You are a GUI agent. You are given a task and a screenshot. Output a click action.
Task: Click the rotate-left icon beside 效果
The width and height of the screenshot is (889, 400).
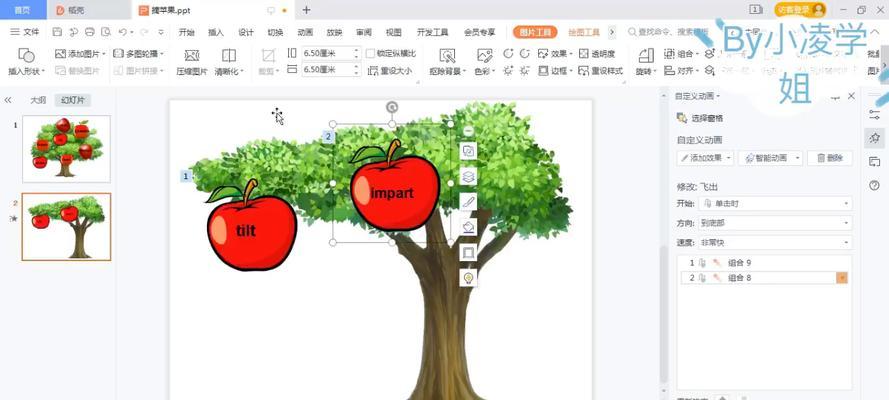[508, 54]
